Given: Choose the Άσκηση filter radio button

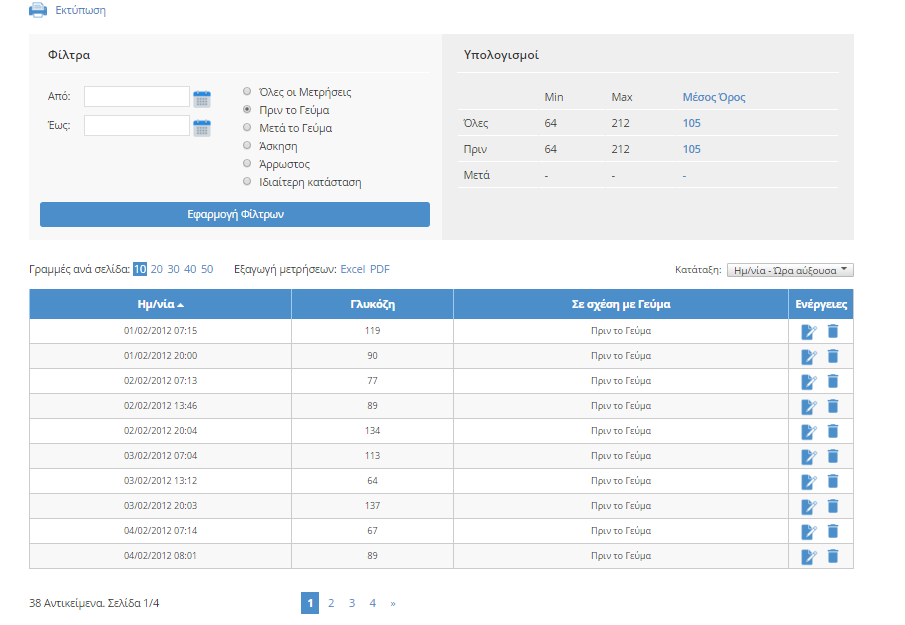Looking at the screenshot, I should (x=247, y=146).
